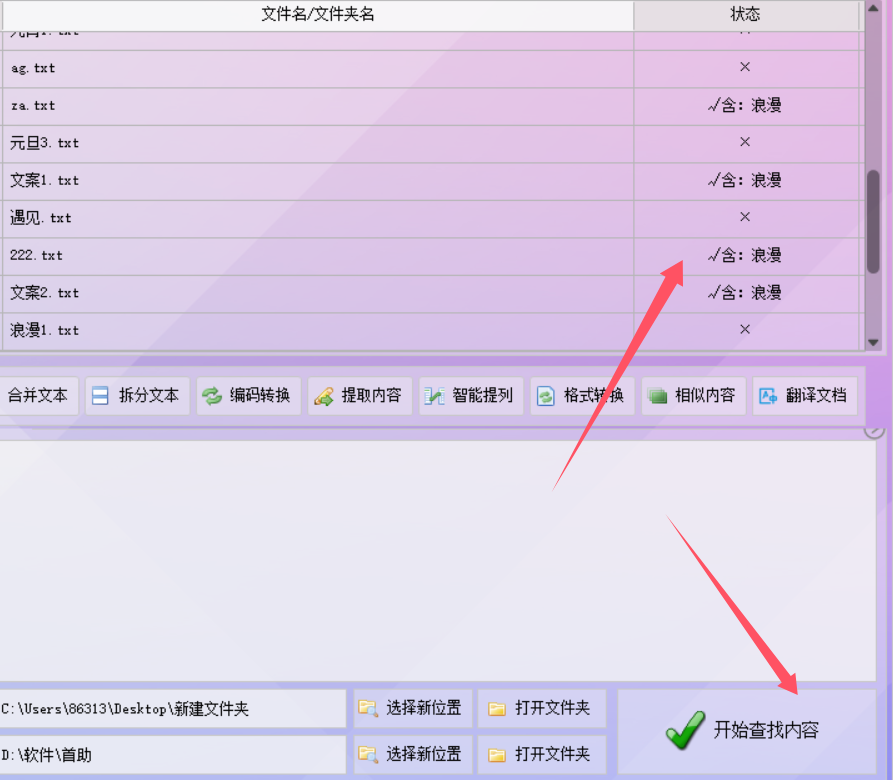The width and height of the screenshot is (893, 780).
Task: Click the 状态 column header
Action: 745,15
